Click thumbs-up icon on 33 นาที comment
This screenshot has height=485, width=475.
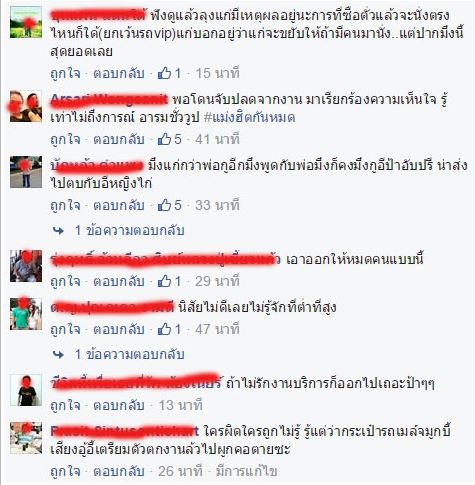[164, 205]
